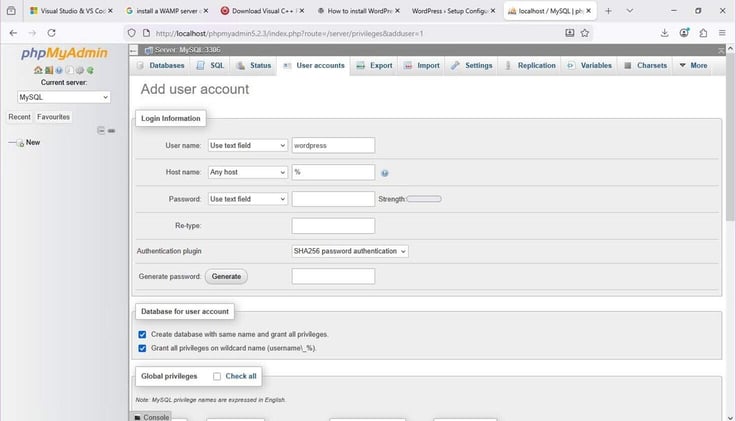The height and width of the screenshot is (421, 736).
Task: Open the Recent tables list
Action: (x=19, y=117)
